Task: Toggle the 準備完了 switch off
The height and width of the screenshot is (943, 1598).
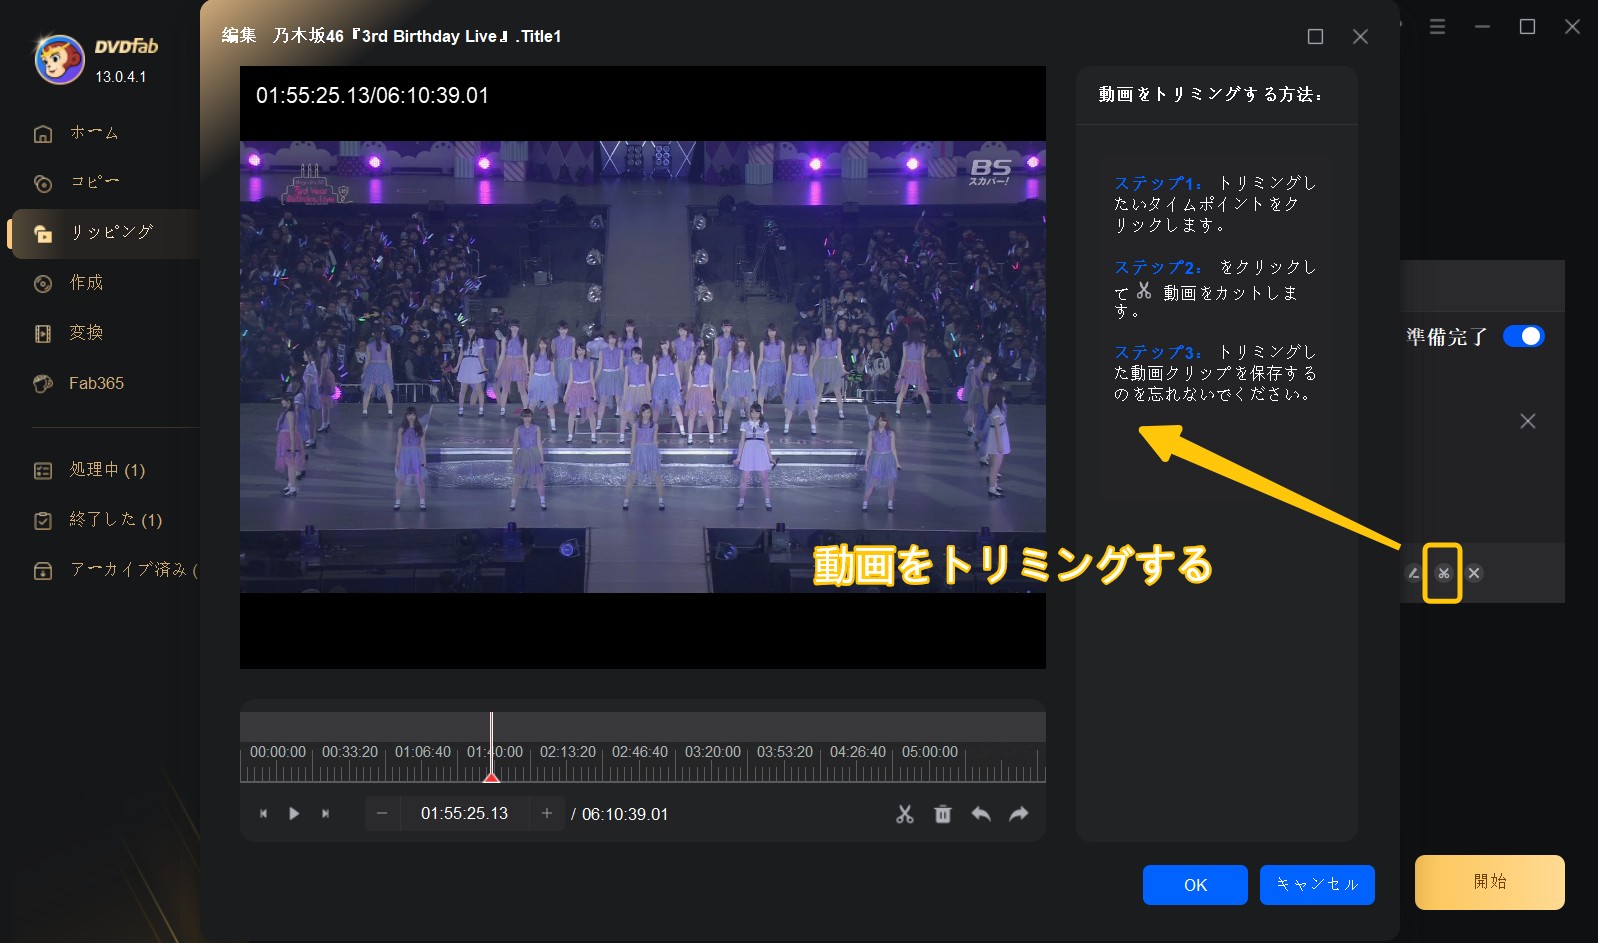Action: coord(1524,337)
